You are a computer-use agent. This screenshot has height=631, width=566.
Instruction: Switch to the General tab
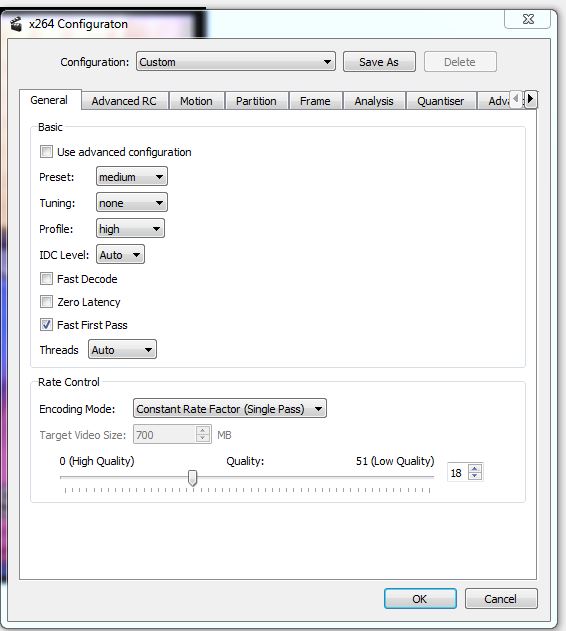pyautogui.click(x=49, y=100)
